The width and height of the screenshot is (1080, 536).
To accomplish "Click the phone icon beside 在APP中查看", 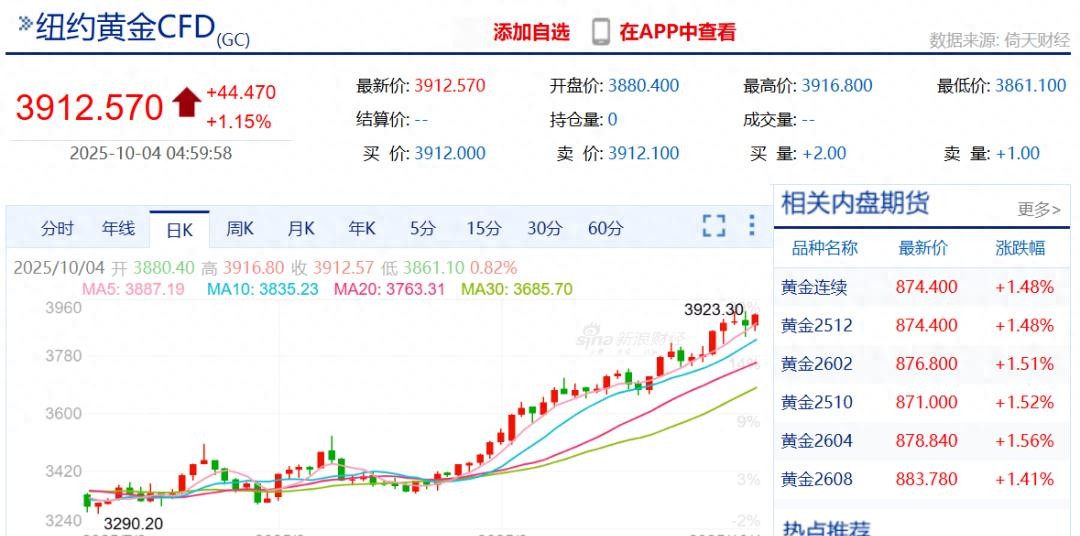I will 600,32.
